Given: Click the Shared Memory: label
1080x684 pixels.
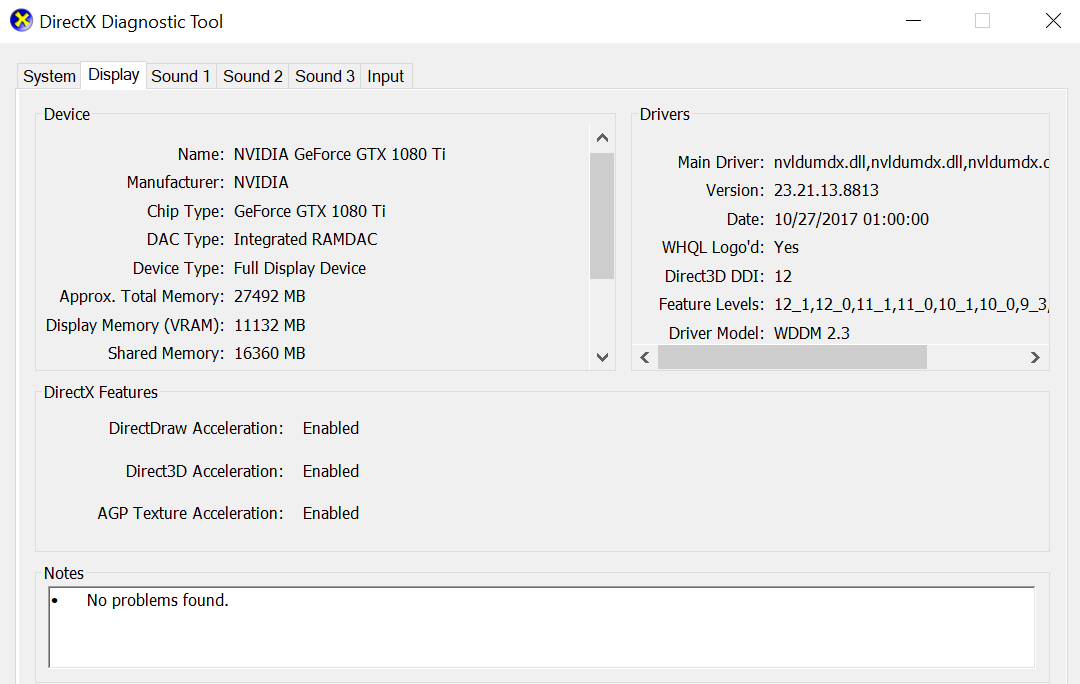Looking at the screenshot, I should [166, 353].
